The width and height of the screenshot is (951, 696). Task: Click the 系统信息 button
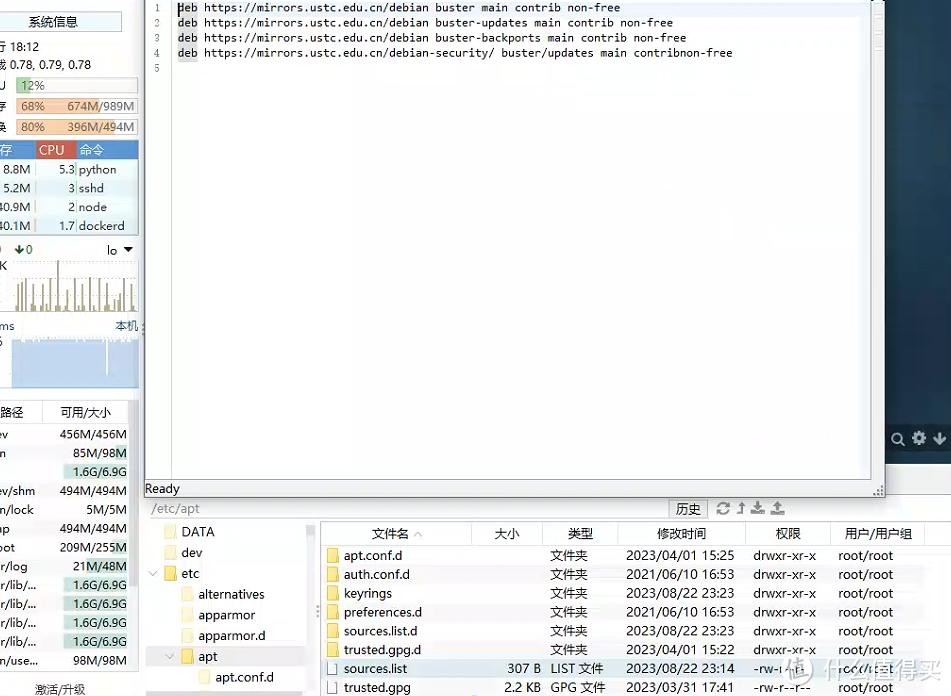53,22
